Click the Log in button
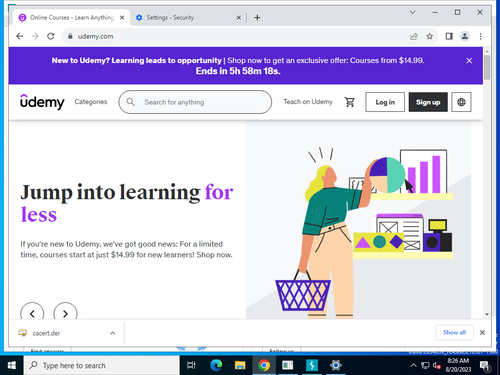The image size is (500, 375). pos(385,102)
